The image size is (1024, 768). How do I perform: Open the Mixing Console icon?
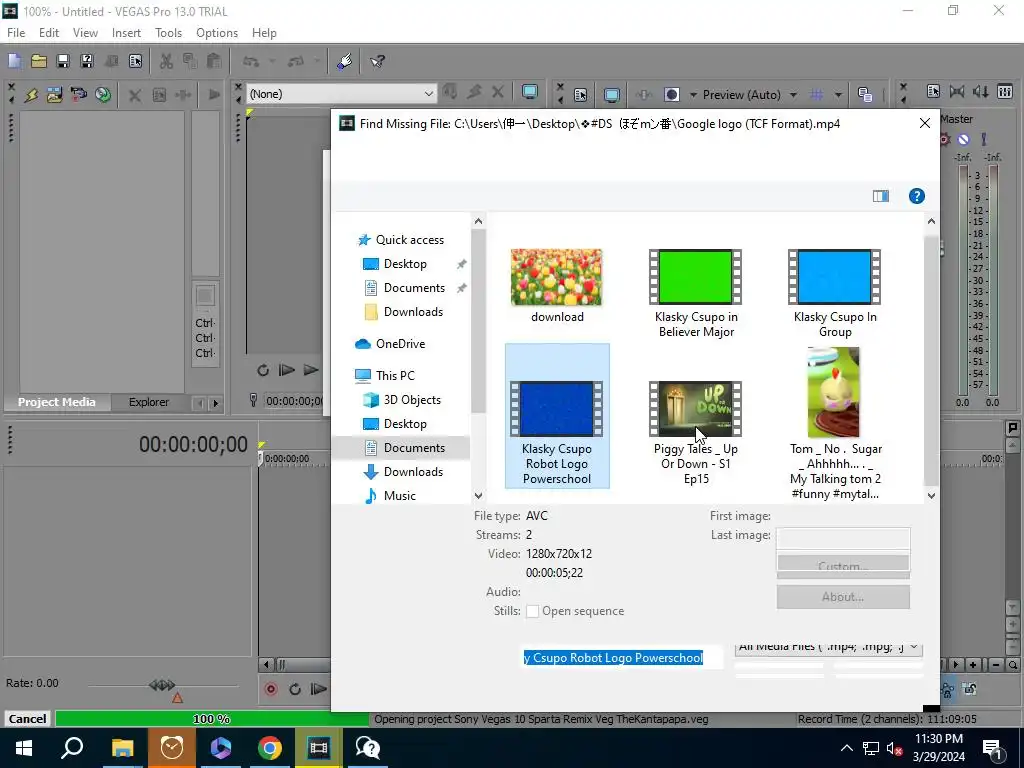(x=1005, y=92)
